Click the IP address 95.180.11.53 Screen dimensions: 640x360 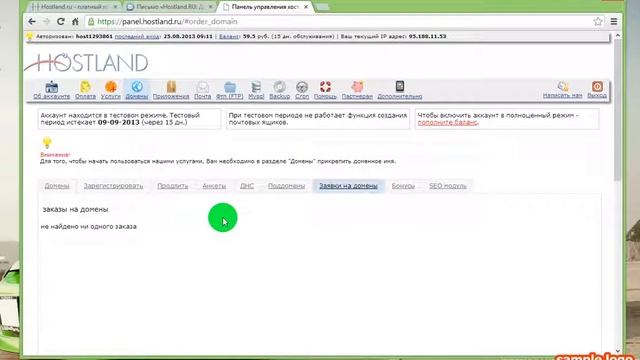(x=427, y=36)
